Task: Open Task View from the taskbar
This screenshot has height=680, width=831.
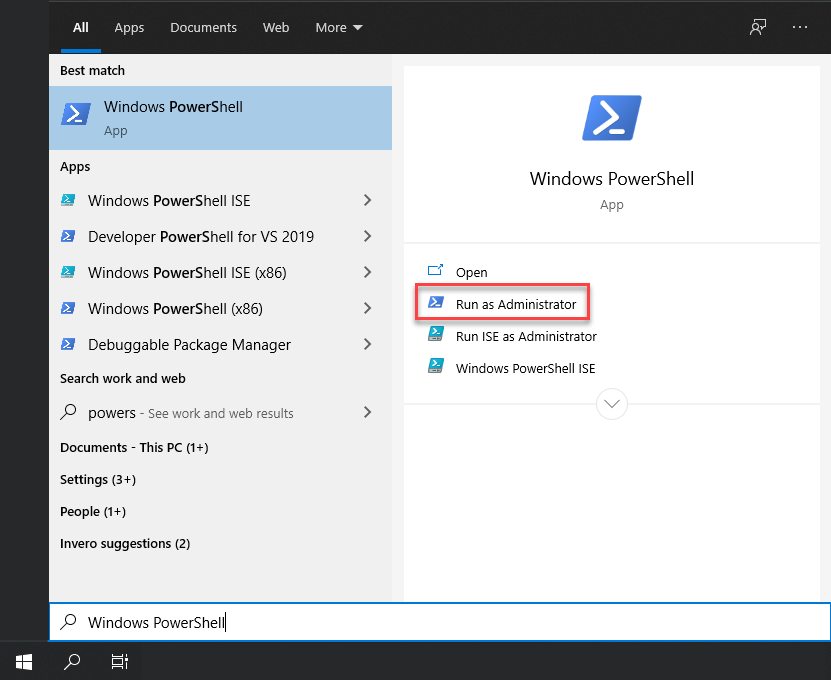Action: pyautogui.click(x=119, y=661)
